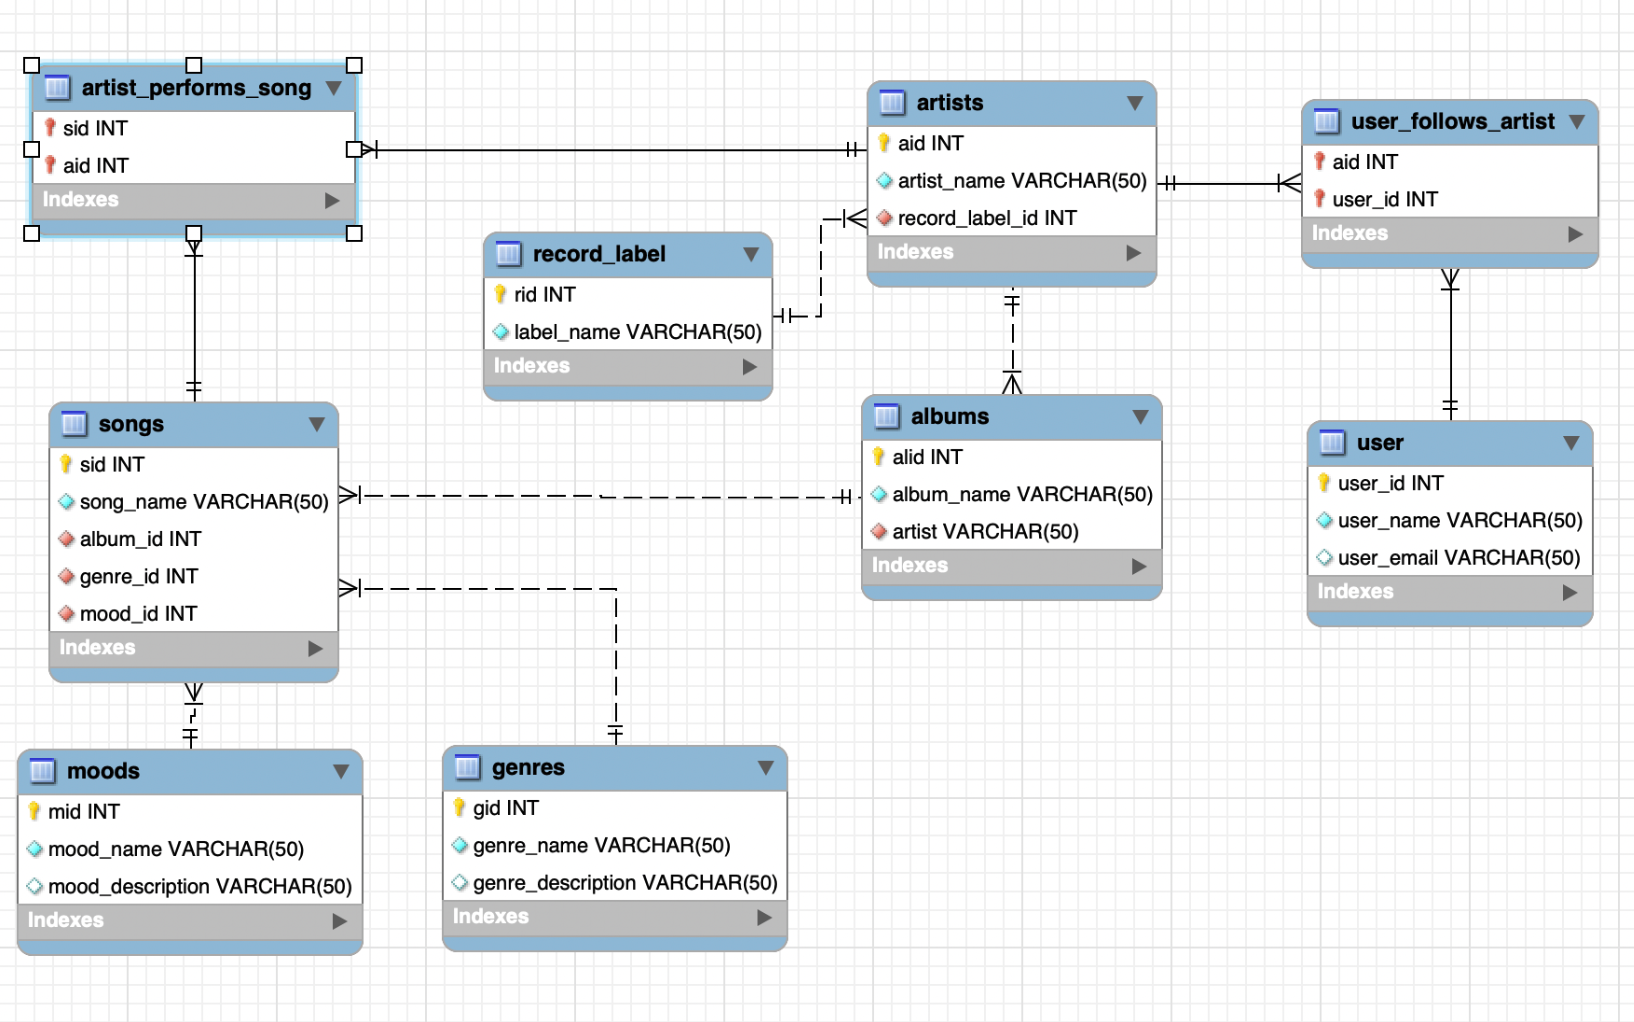Image resolution: width=1634 pixels, height=1022 pixels.
Task: Collapse the albums table arrow
Action: (1140, 416)
